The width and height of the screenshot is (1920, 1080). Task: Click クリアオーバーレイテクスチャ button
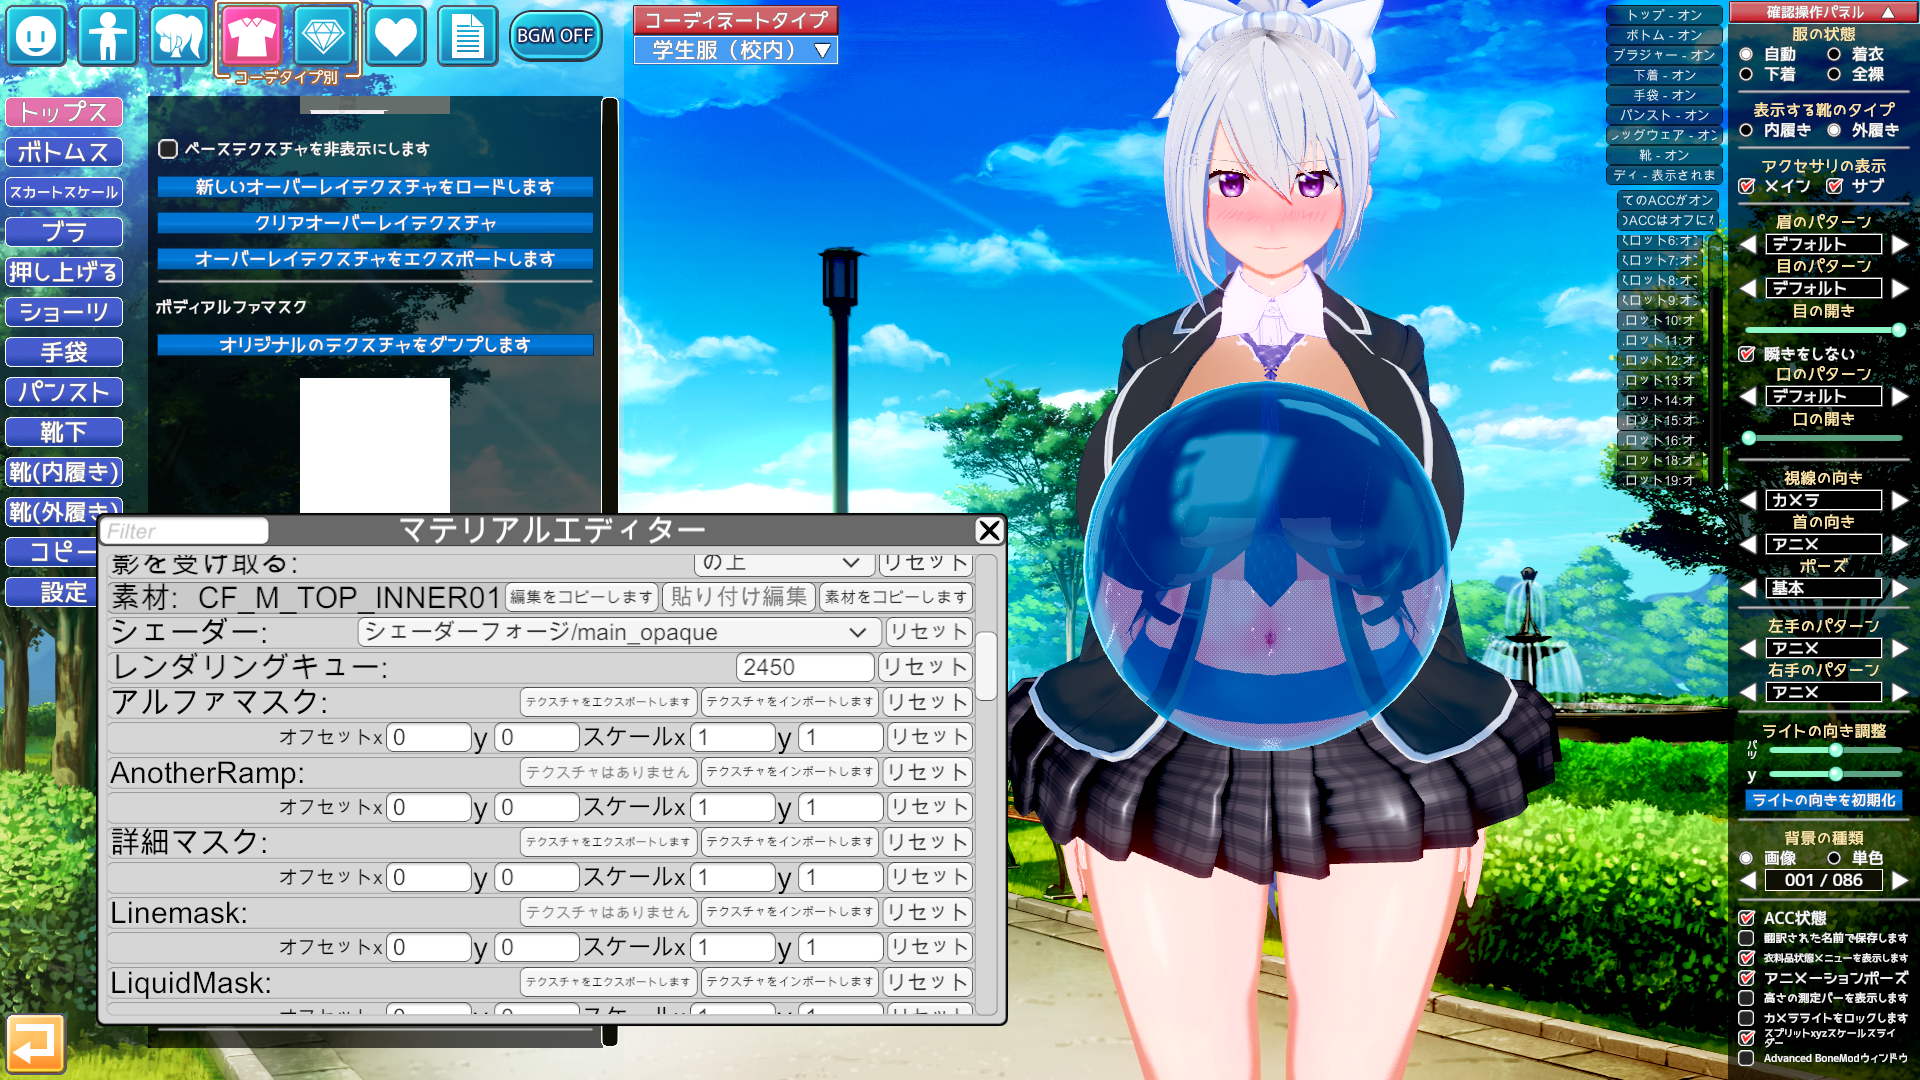pos(375,223)
